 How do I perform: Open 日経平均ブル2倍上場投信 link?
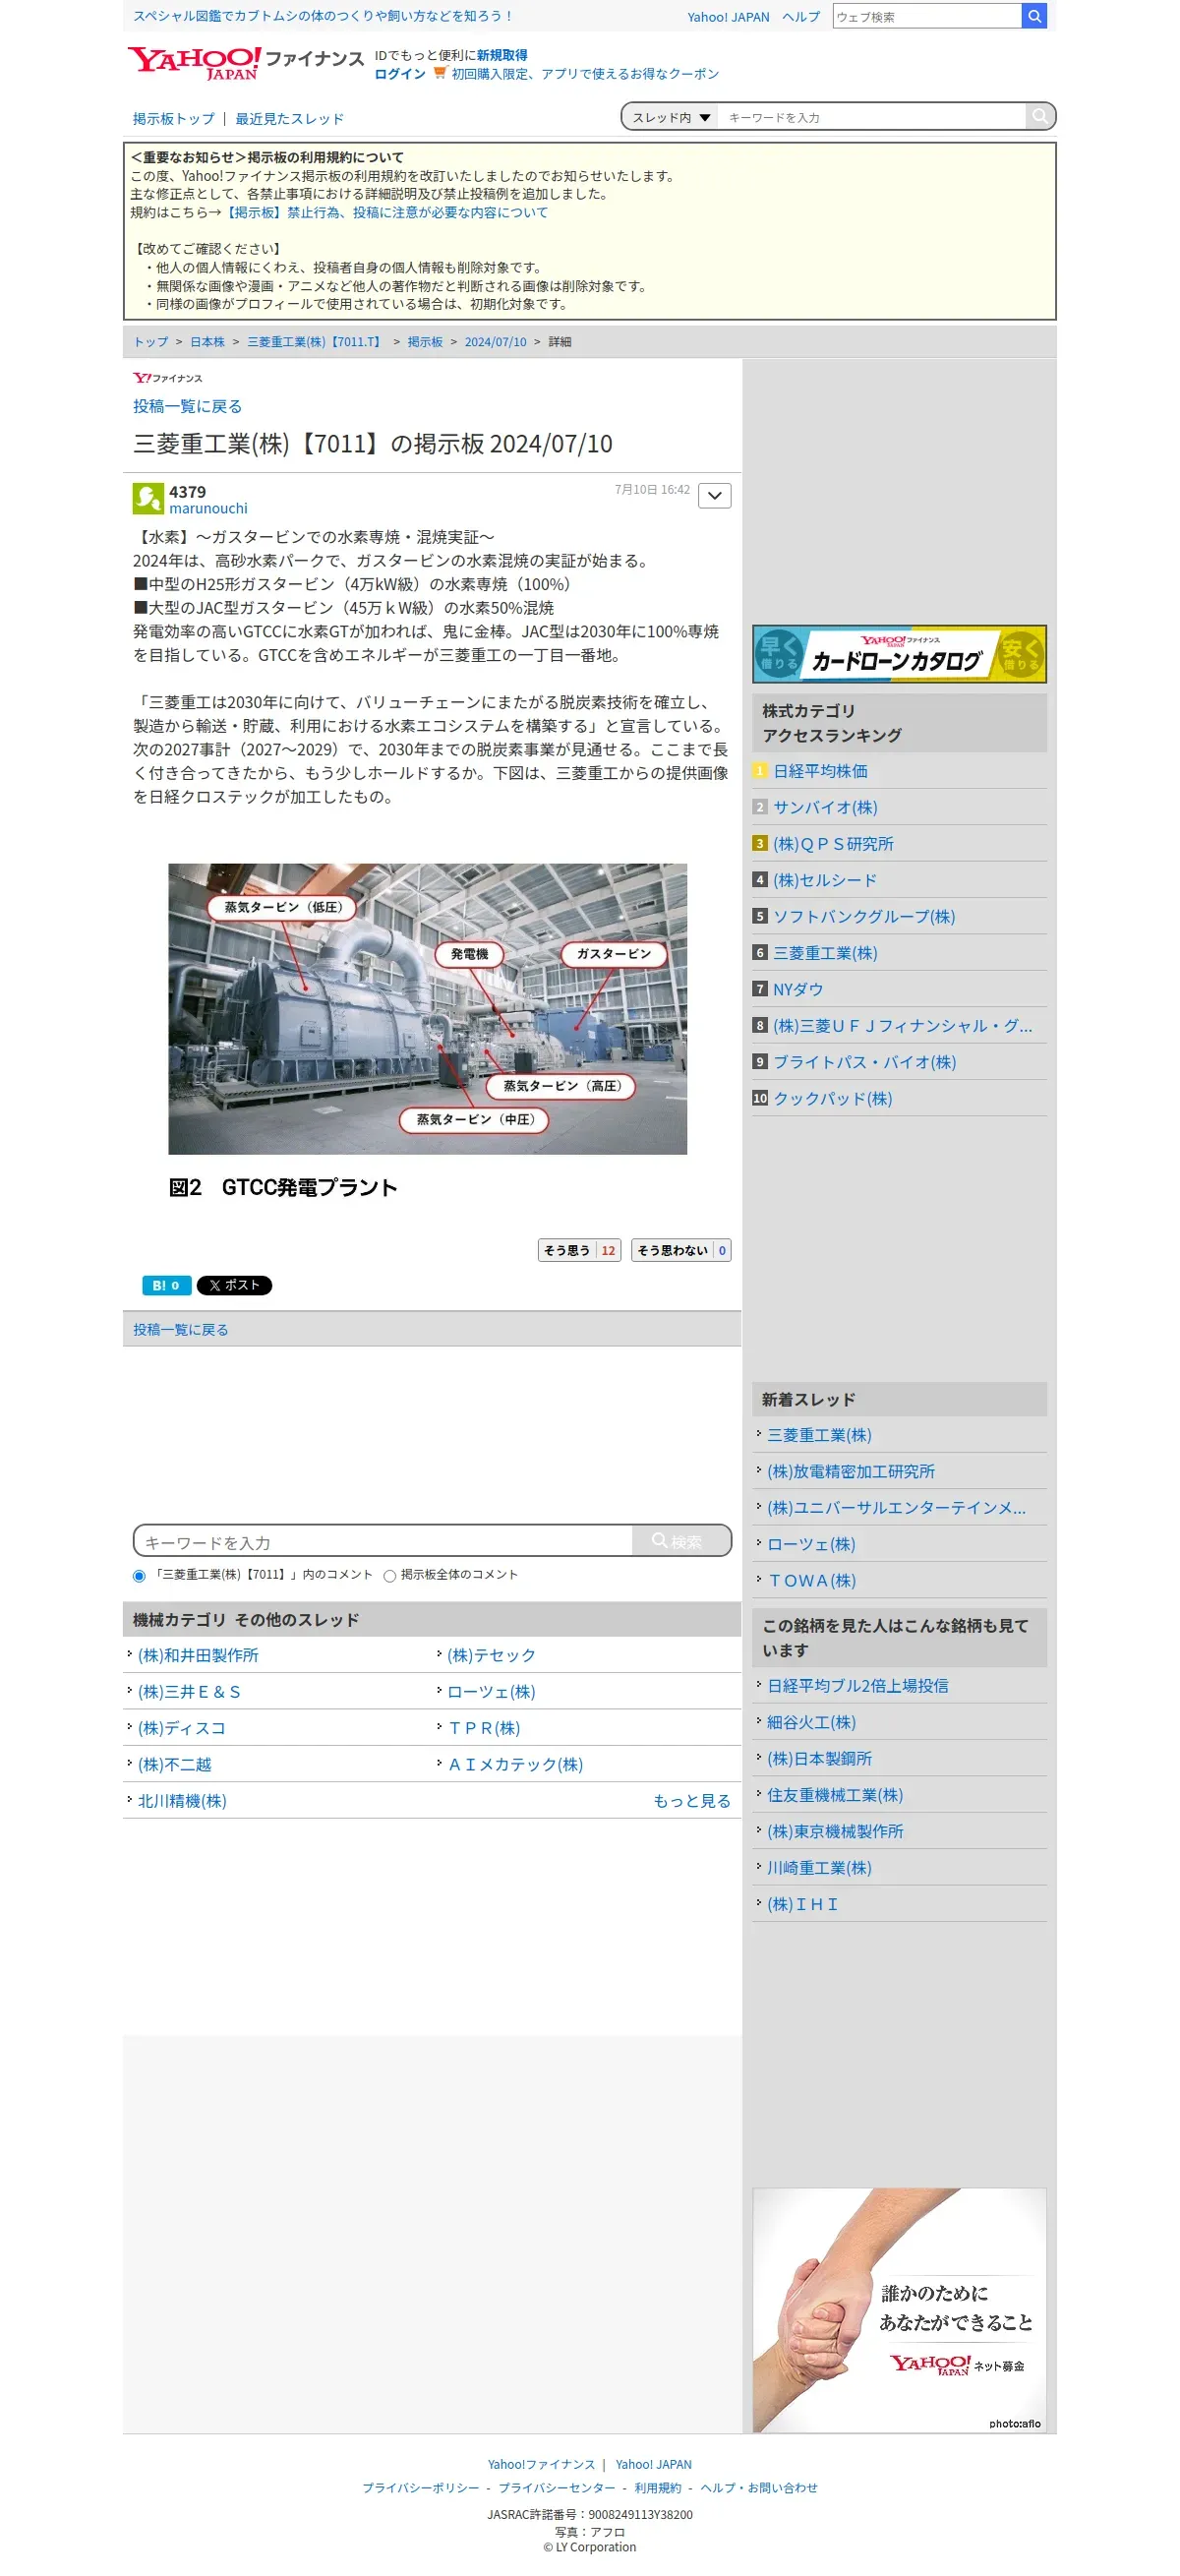858,1685
